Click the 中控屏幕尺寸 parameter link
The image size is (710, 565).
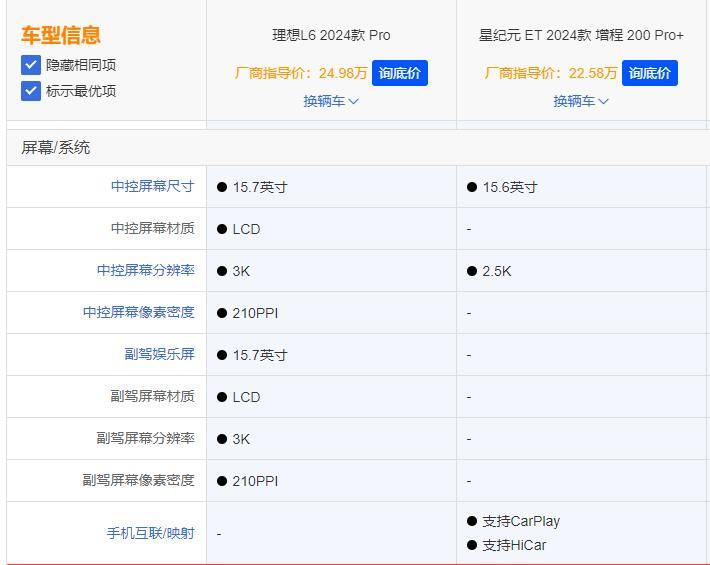pos(152,187)
